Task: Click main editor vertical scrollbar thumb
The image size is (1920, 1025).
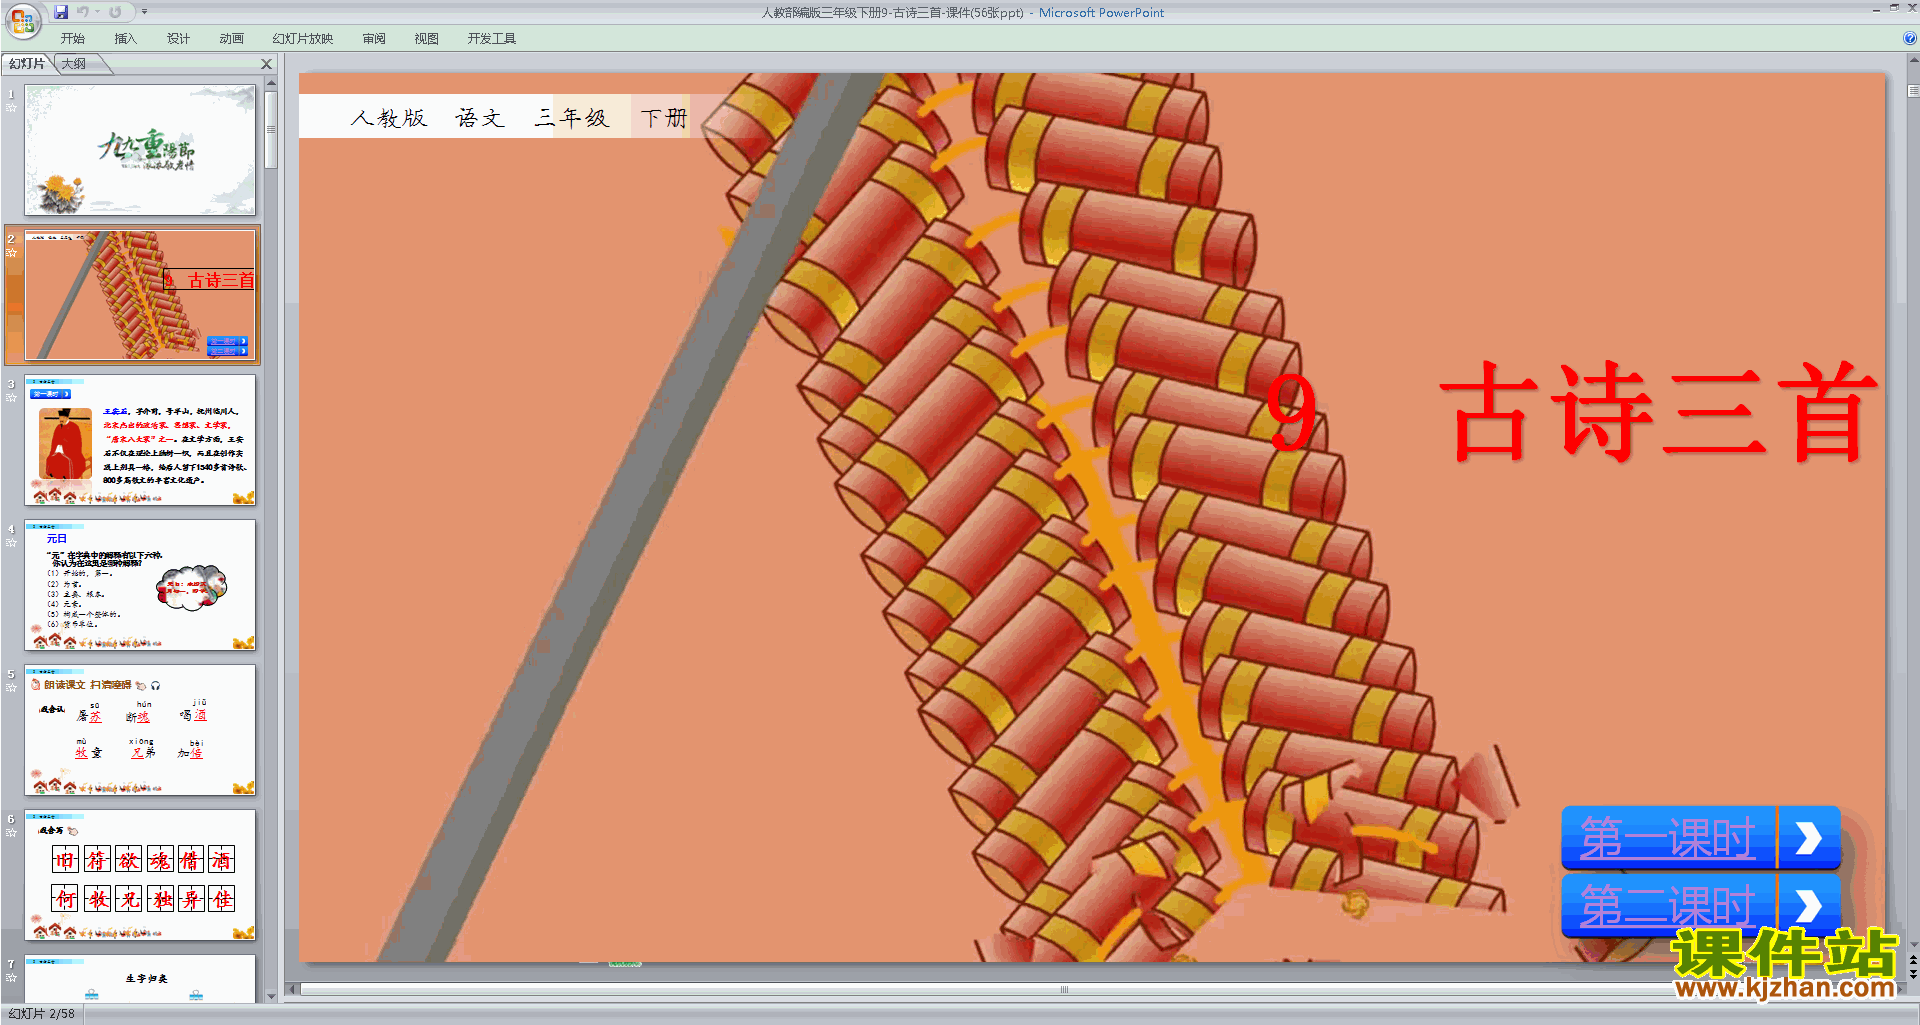Action: point(1913,90)
